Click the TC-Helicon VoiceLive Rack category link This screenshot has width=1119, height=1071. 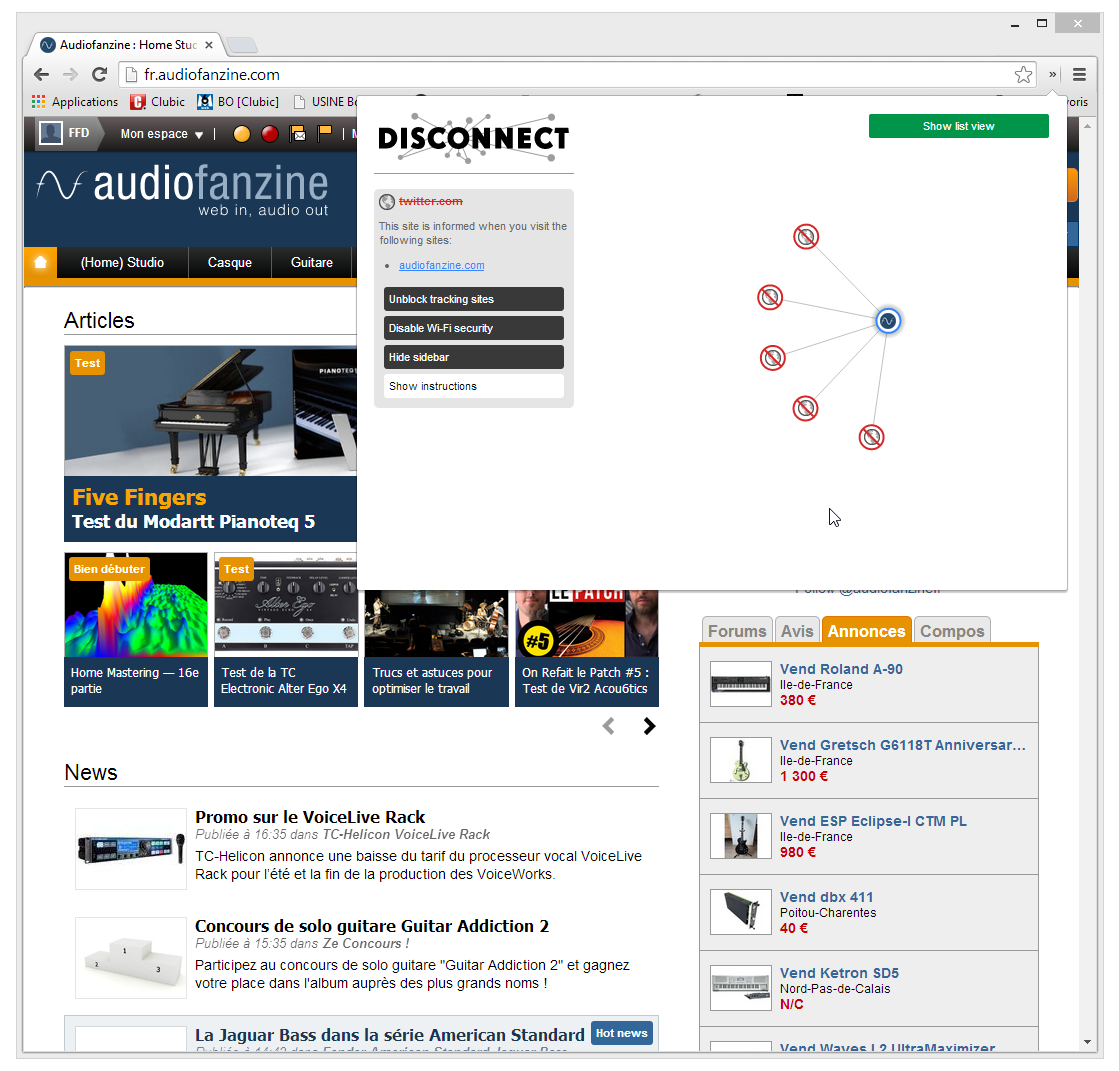(x=406, y=835)
